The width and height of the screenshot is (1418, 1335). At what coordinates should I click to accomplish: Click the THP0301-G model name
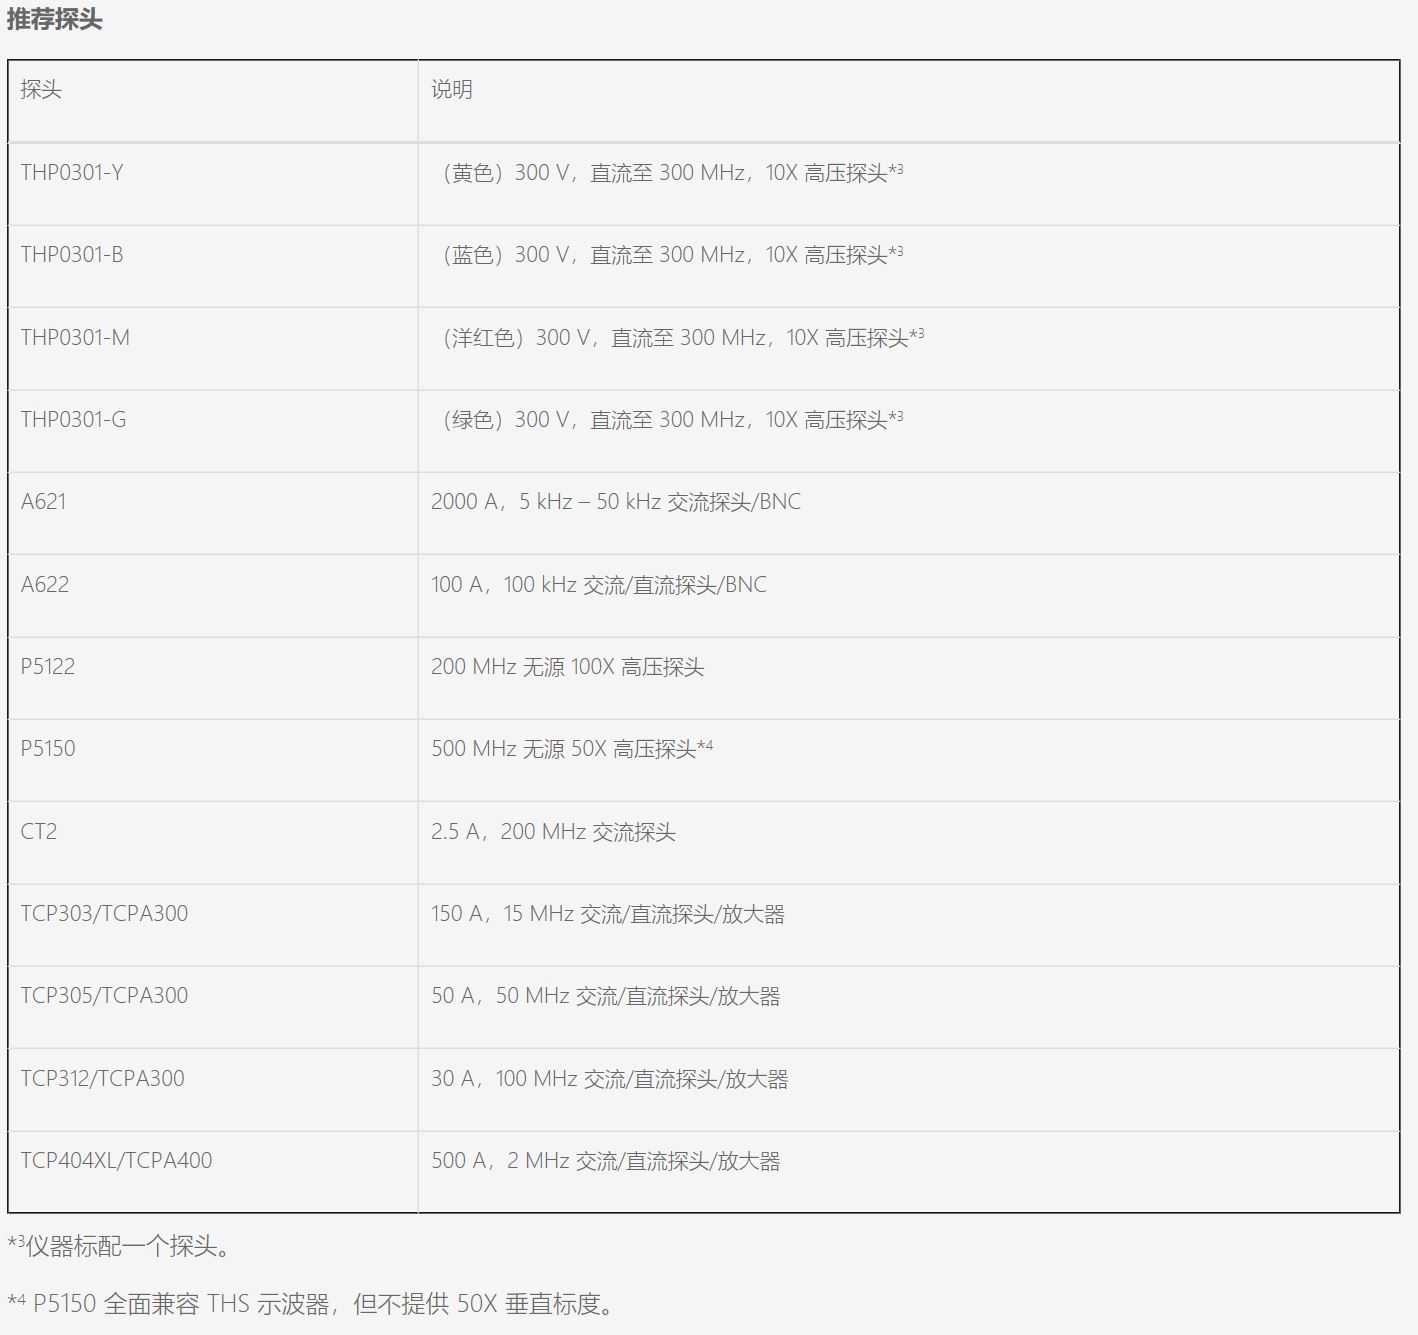73,420
